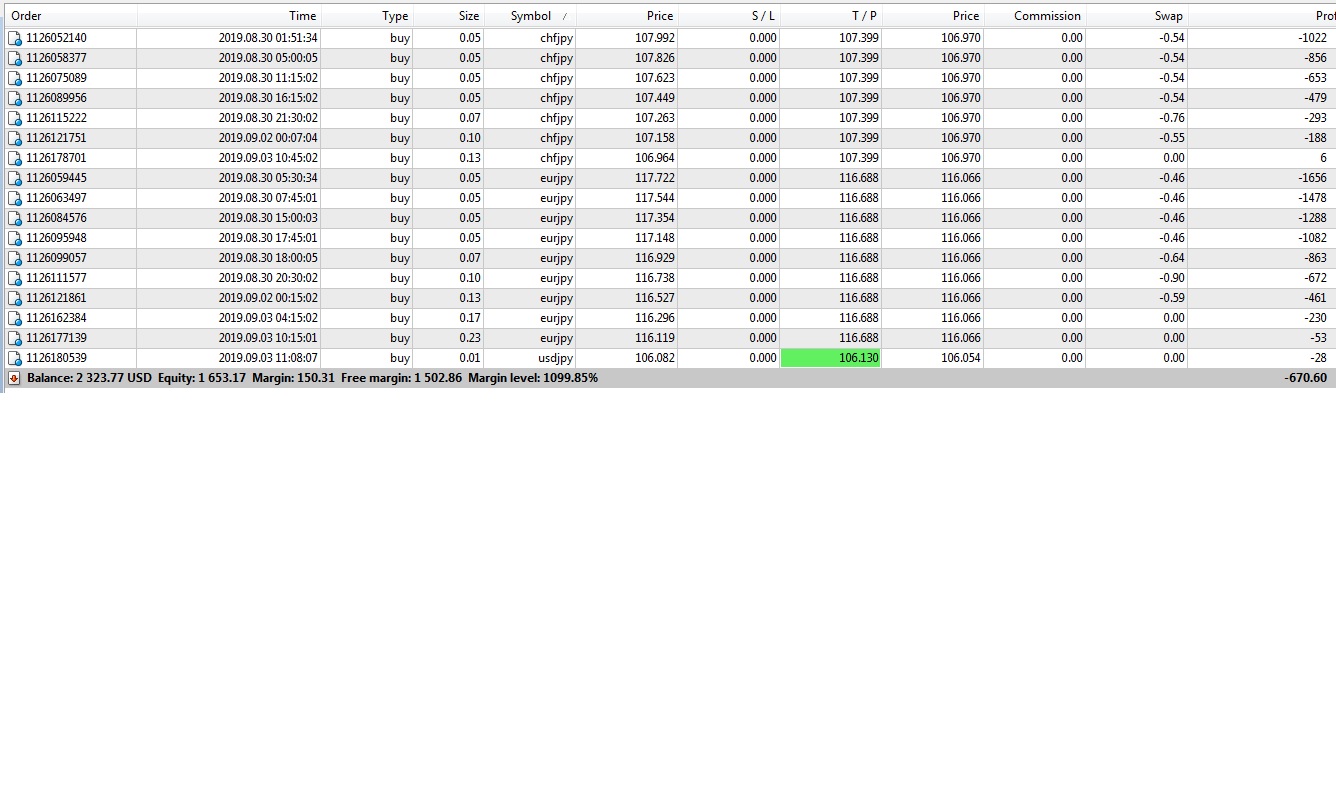Click the trade icon for order 1126178701
The width and height of the screenshot is (1336, 804).
pos(15,158)
